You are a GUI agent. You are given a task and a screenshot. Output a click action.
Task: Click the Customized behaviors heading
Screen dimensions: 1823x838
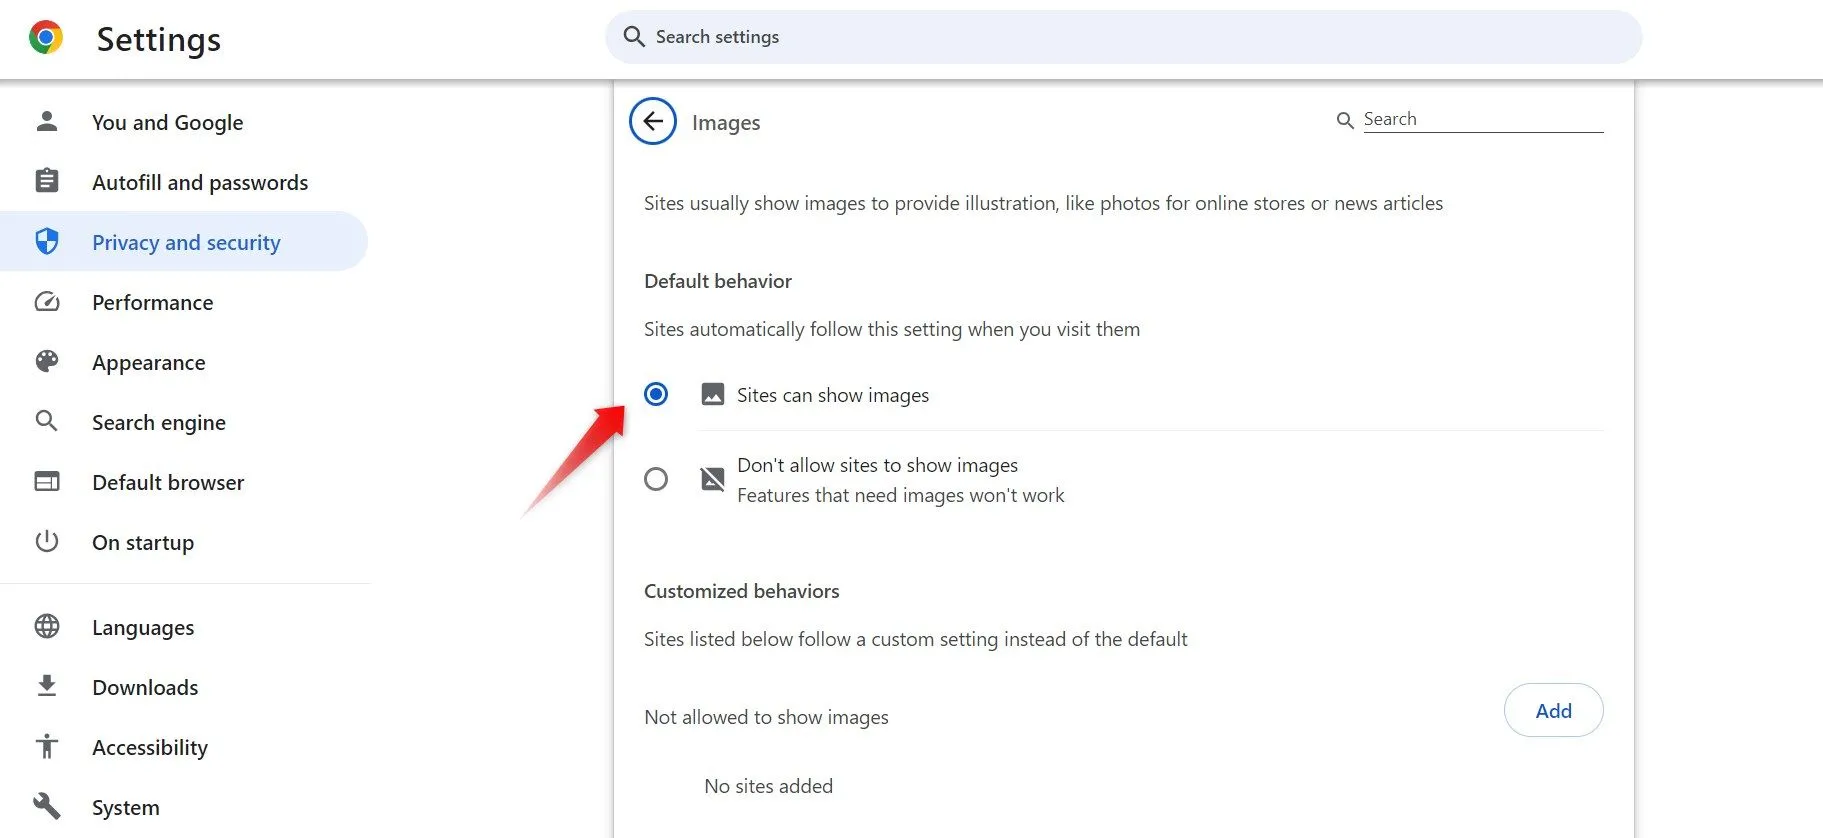742,591
